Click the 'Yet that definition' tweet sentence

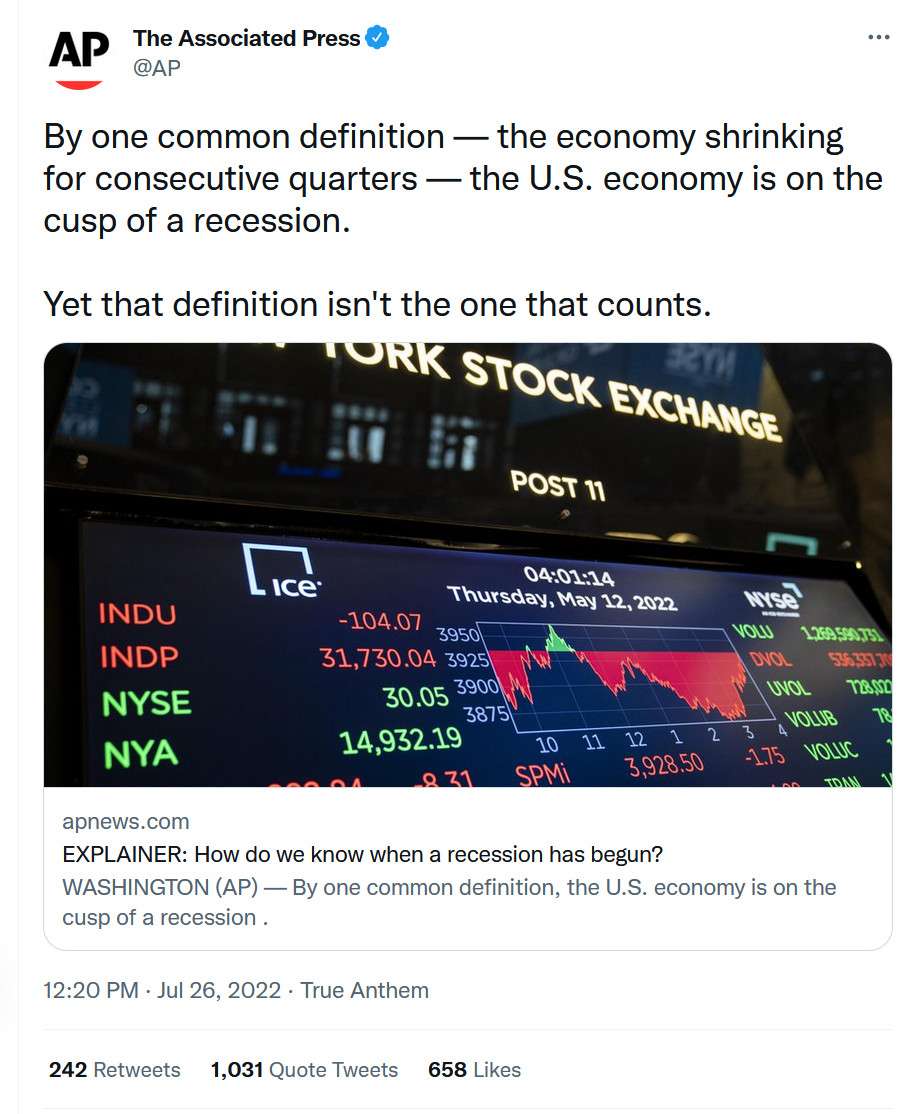pyautogui.click(x=377, y=305)
